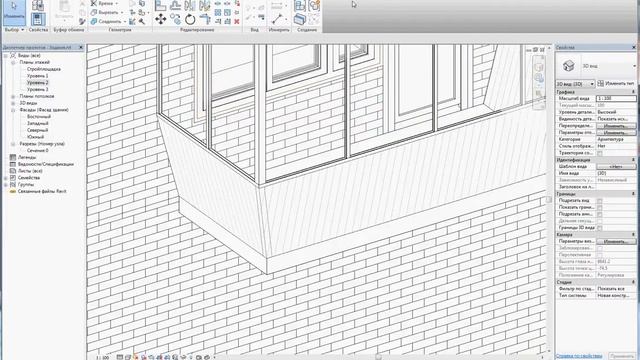Toggle the Границы 3D вида checkbox
Image resolution: width=640 pixels, height=360 pixels.
(x=600, y=227)
